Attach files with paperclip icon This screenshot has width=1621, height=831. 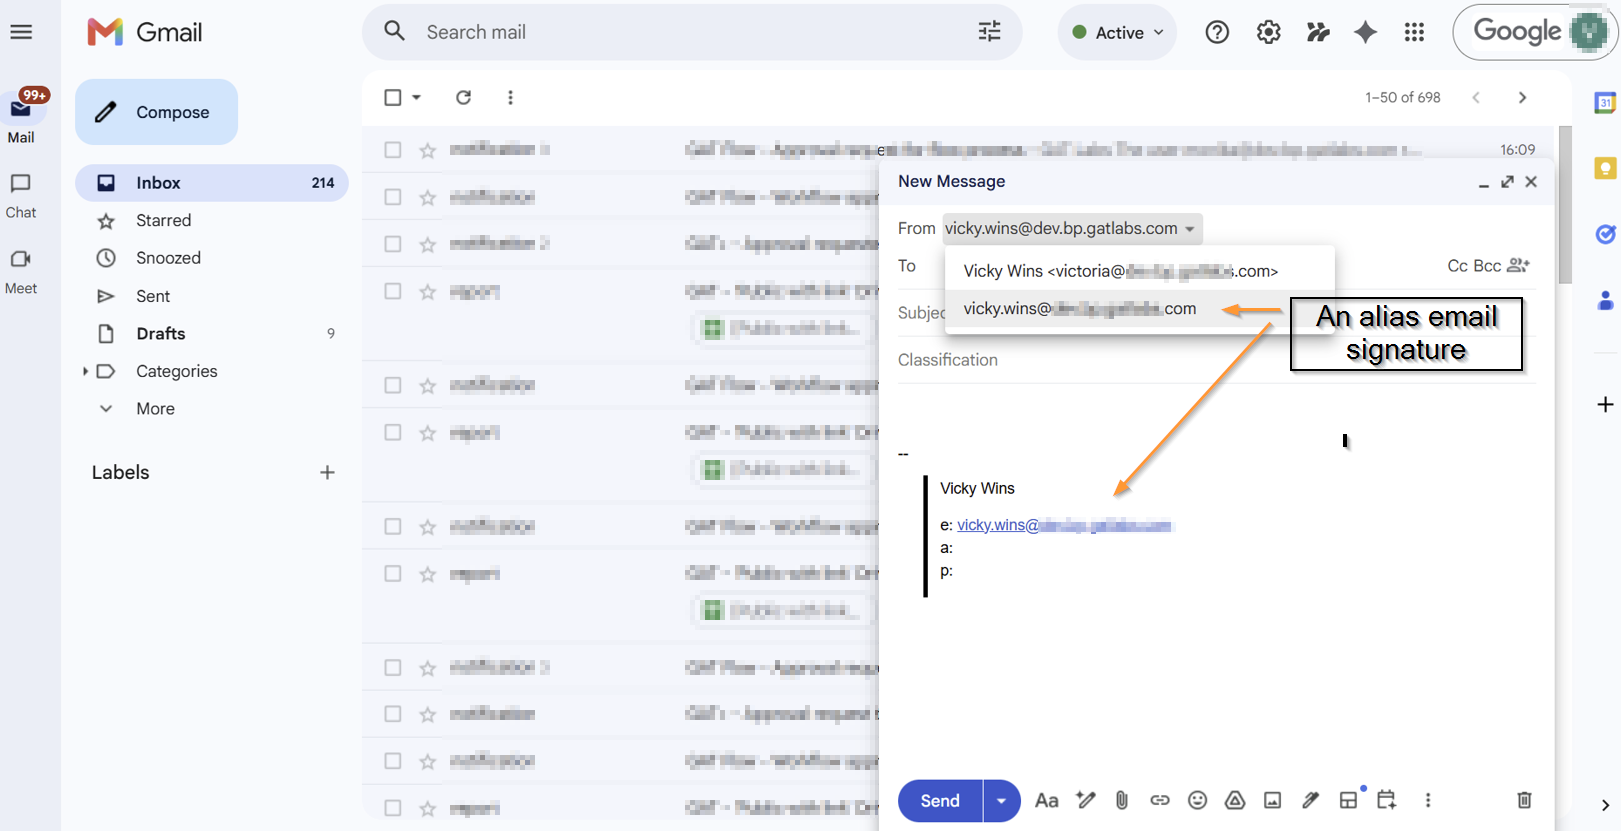(x=1122, y=800)
